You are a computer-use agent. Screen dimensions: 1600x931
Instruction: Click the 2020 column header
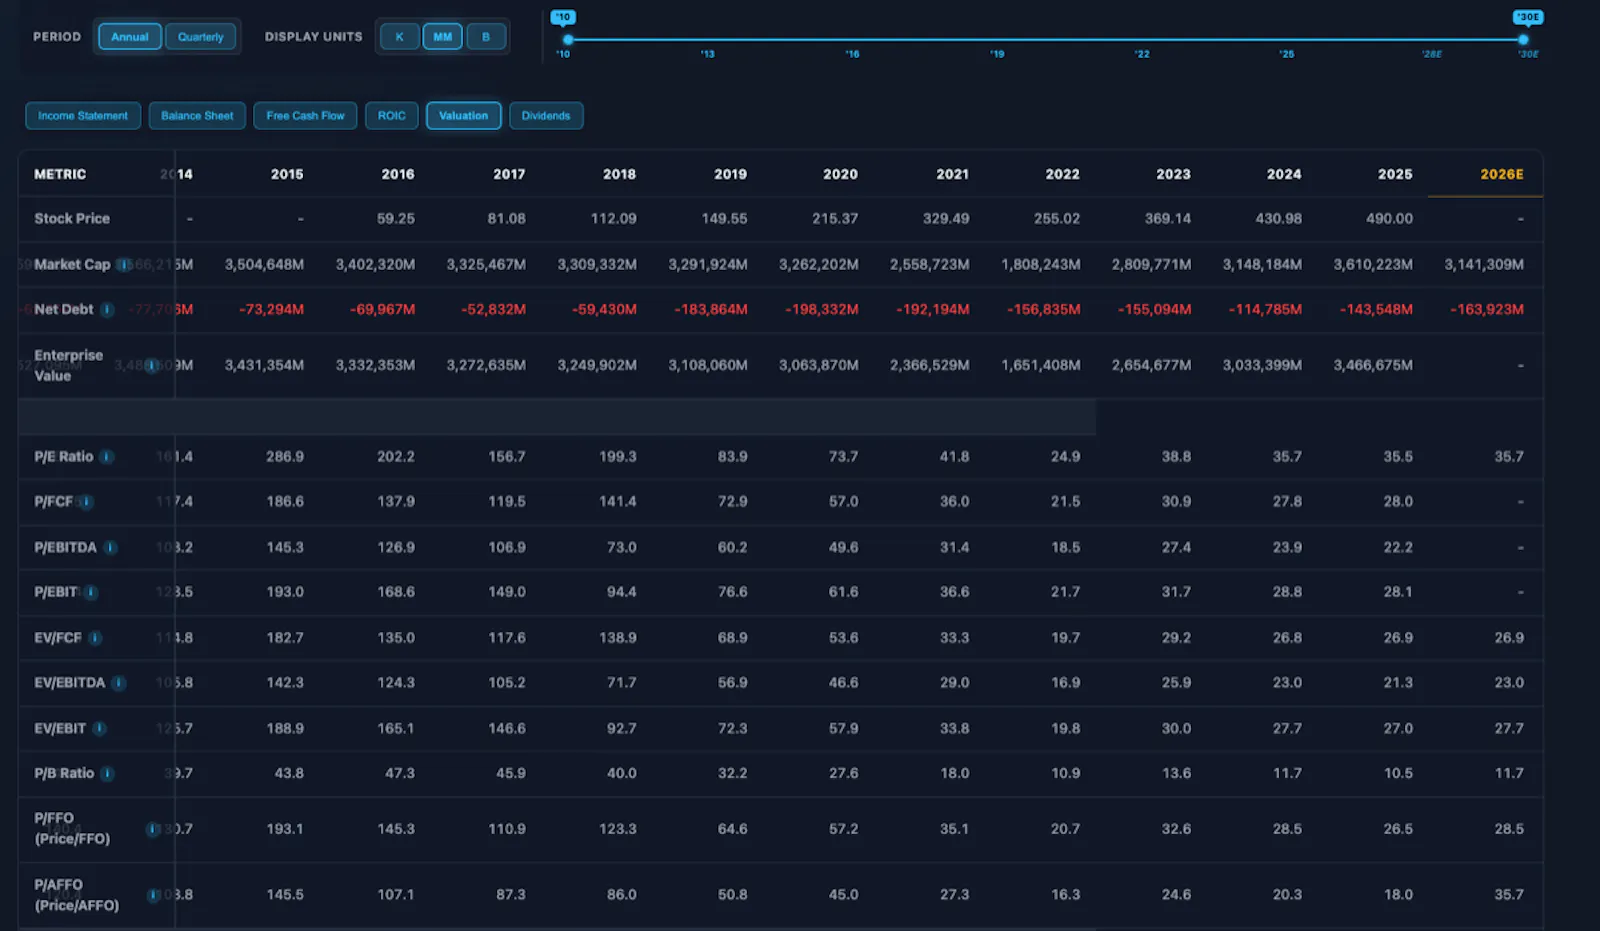840,174
